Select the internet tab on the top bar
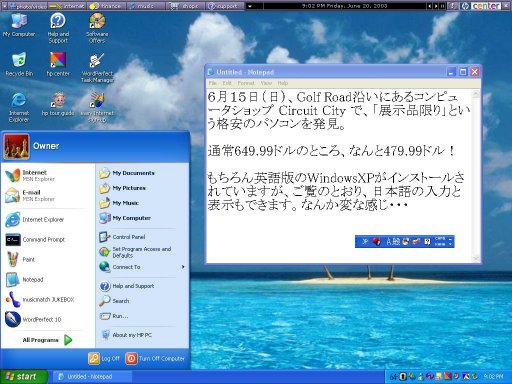512x384 pixels. pyautogui.click(x=67, y=6)
